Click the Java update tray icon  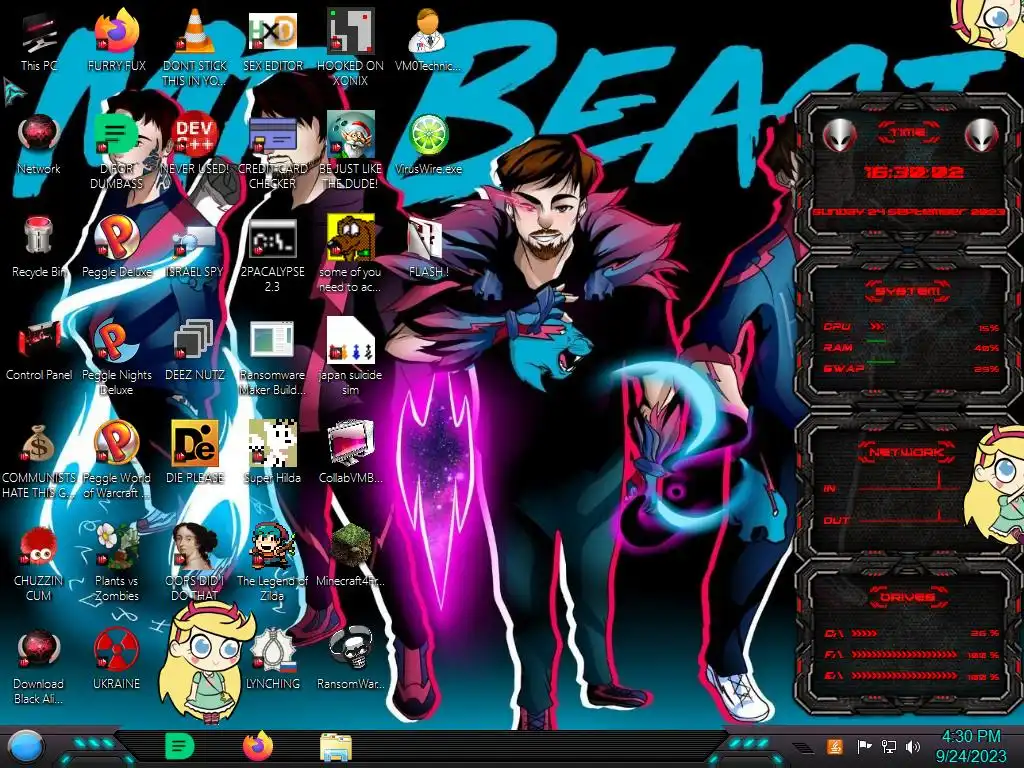pyautogui.click(x=835, y=746)
